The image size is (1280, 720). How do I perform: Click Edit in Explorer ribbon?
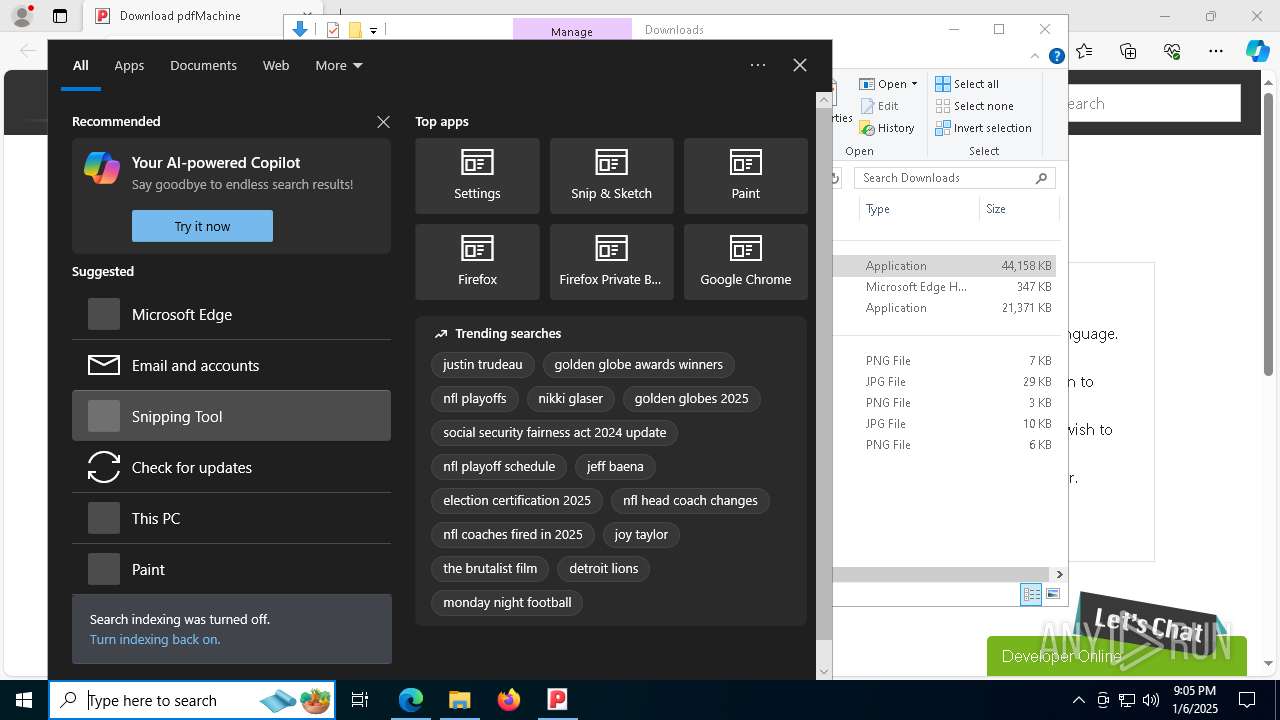click(x=879, y=106)
